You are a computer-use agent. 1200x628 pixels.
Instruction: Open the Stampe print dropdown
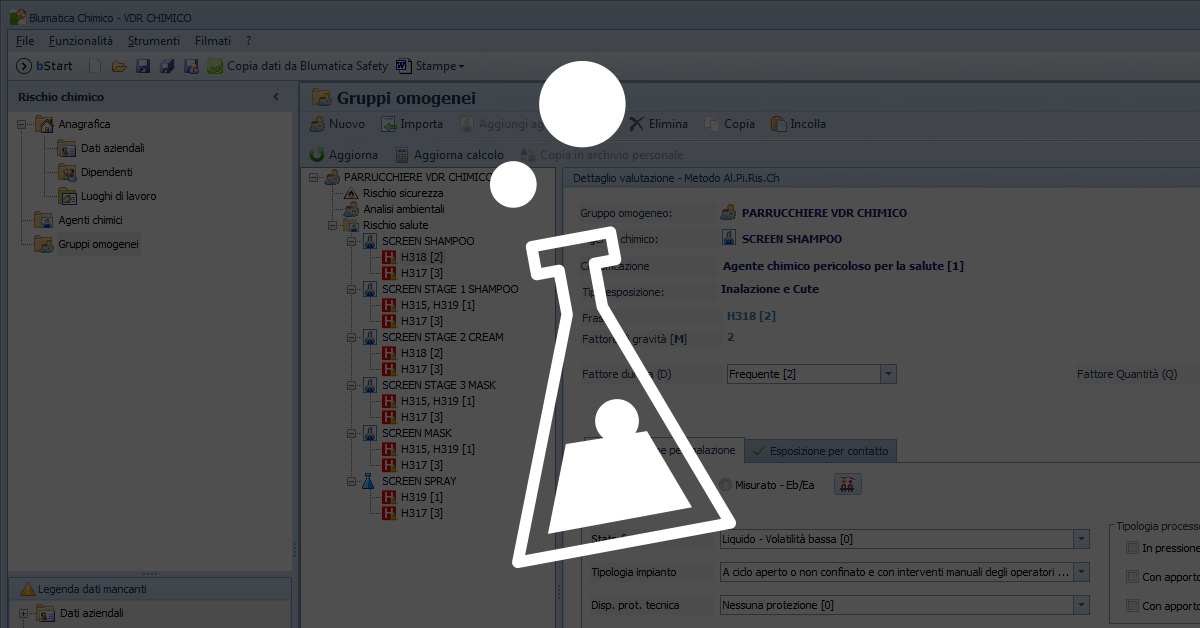[x=431, y=66]
